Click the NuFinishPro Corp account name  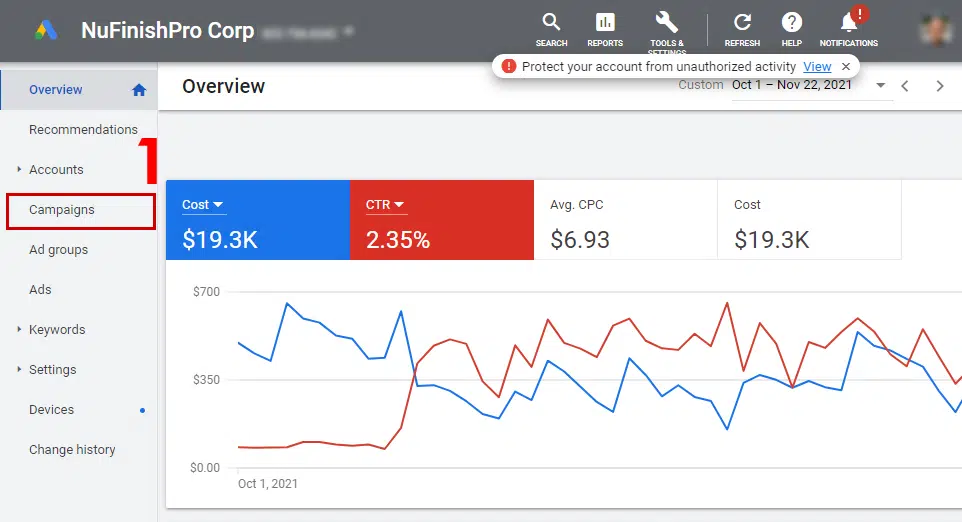coord(167,30)
